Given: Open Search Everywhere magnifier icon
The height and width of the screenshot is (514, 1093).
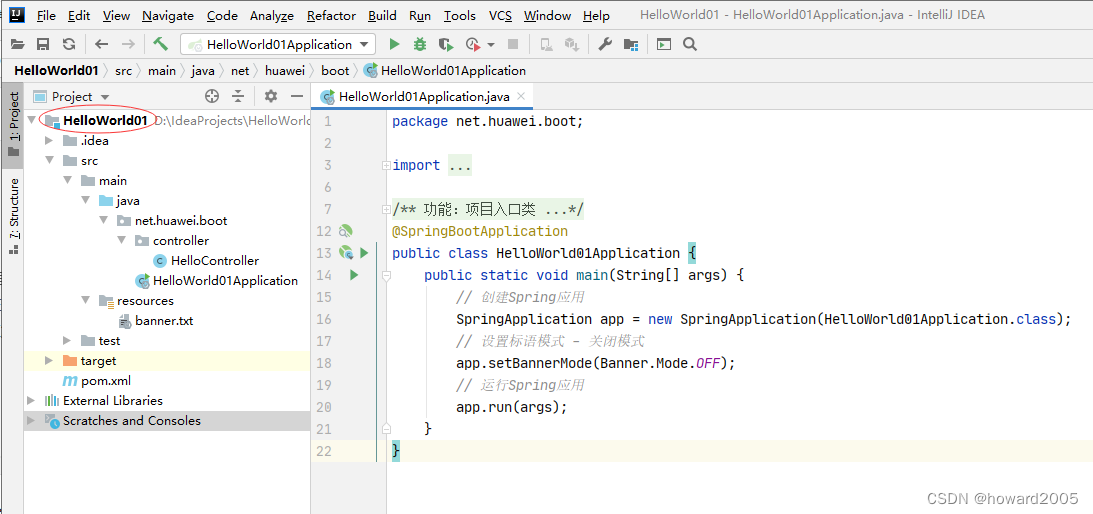Looking at the screenshot, I should click(689, 45).
